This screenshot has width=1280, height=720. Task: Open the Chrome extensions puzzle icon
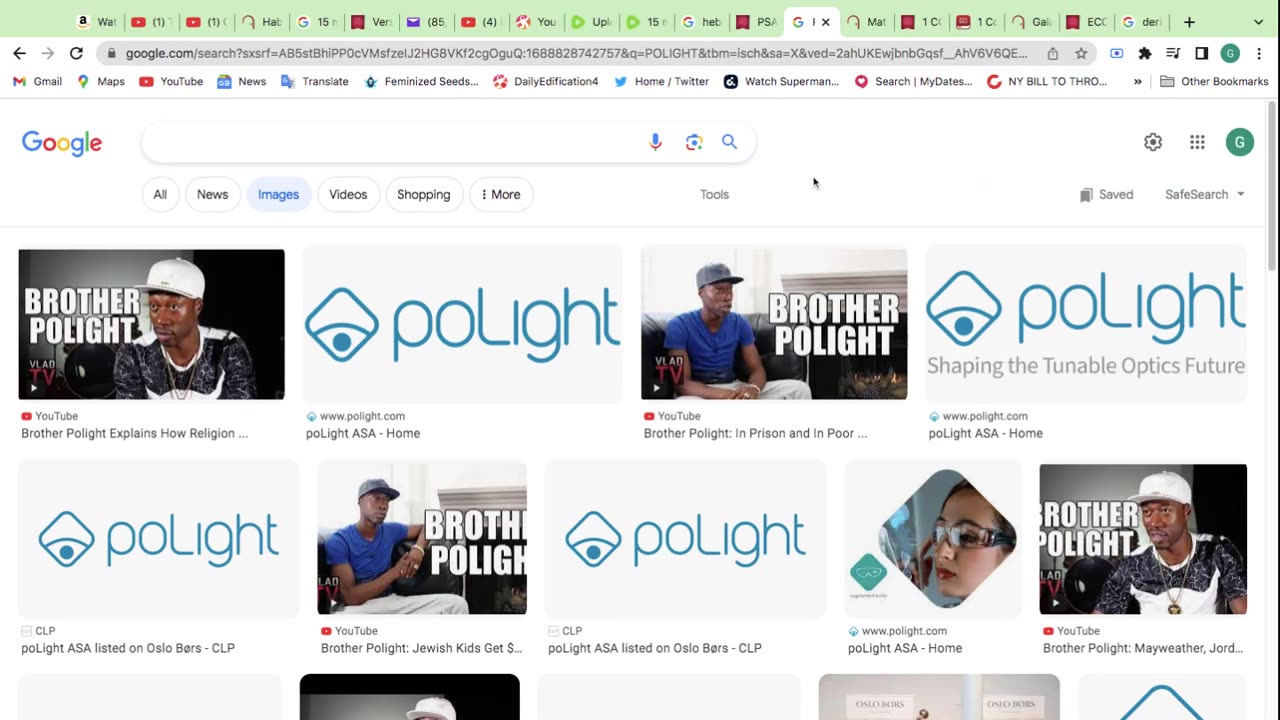(1145, 53)
